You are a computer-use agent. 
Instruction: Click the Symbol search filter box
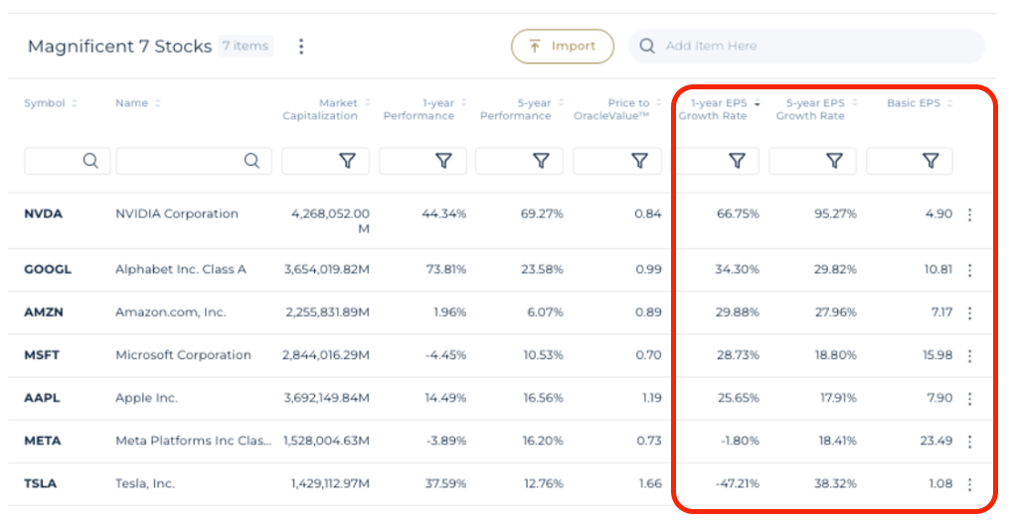click(66, 161)
